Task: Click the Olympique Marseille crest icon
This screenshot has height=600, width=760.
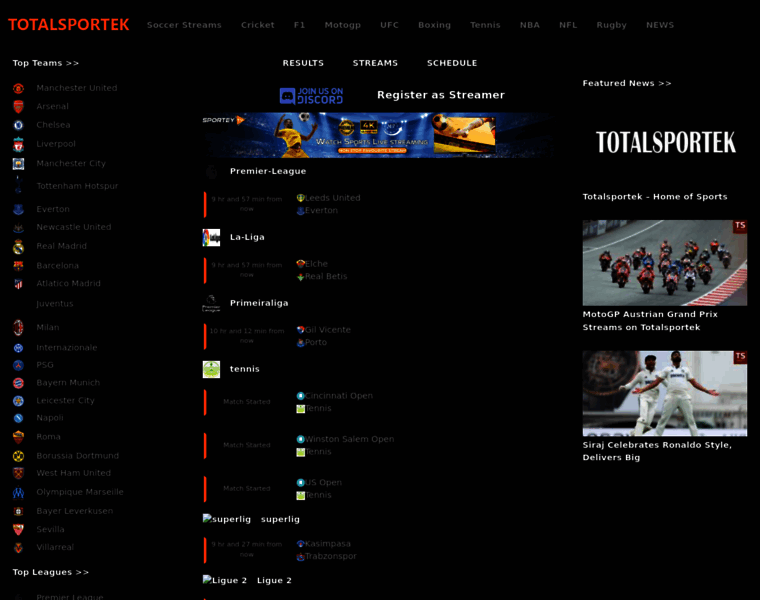Action: click(18, 492)
